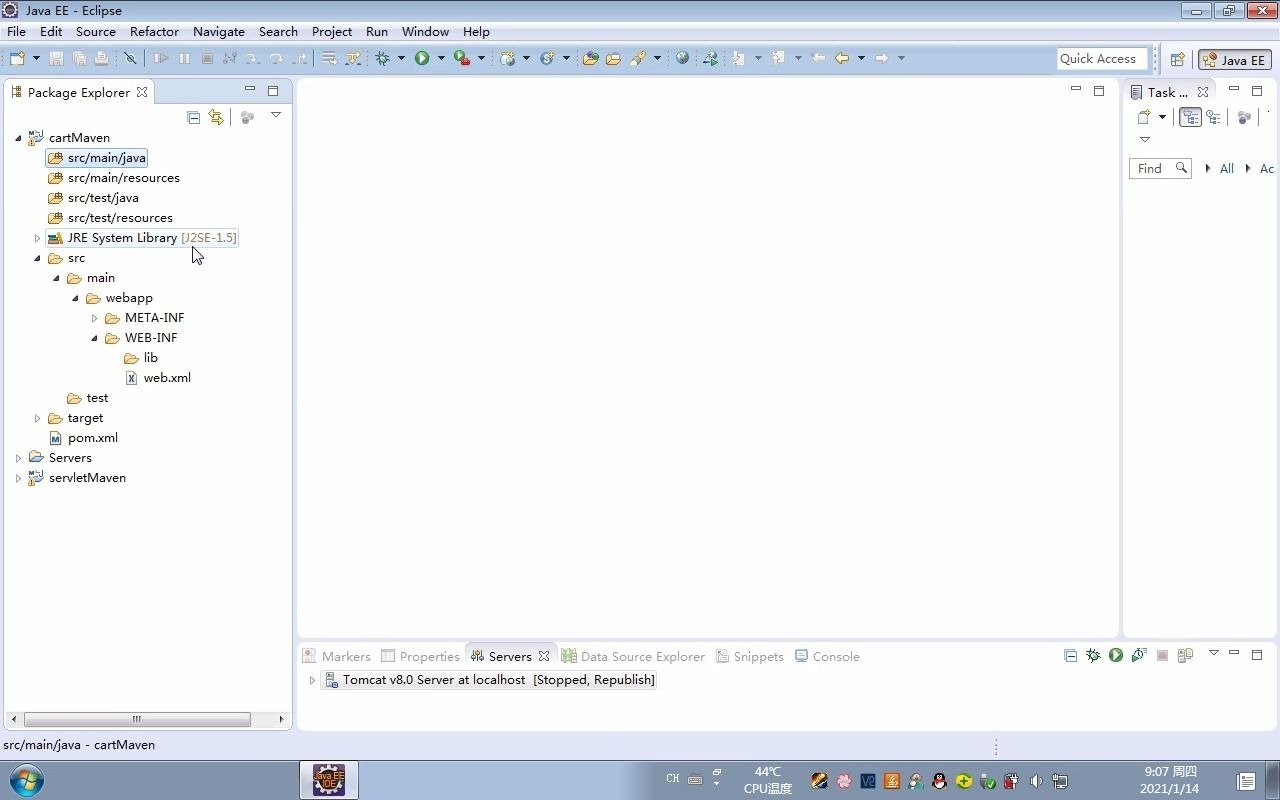Open the Navigate menu
The image size is (1280, 800).
[219, 31]
